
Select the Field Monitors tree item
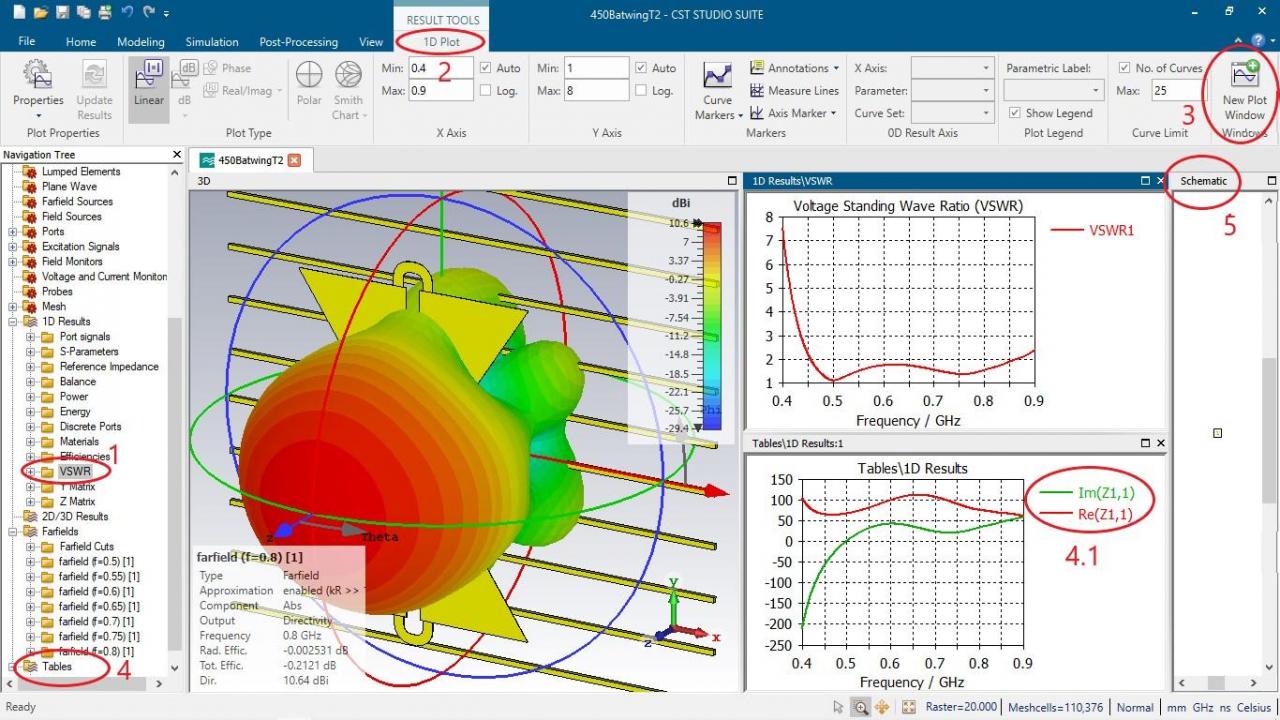pos(70,262)
